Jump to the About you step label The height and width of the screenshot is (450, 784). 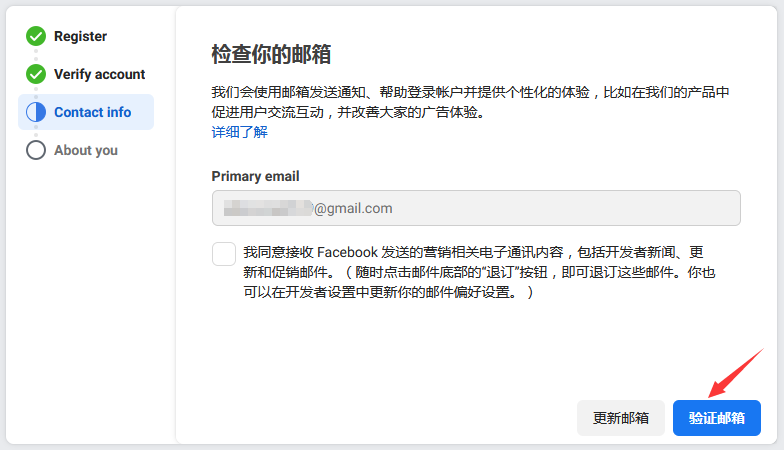86,150
